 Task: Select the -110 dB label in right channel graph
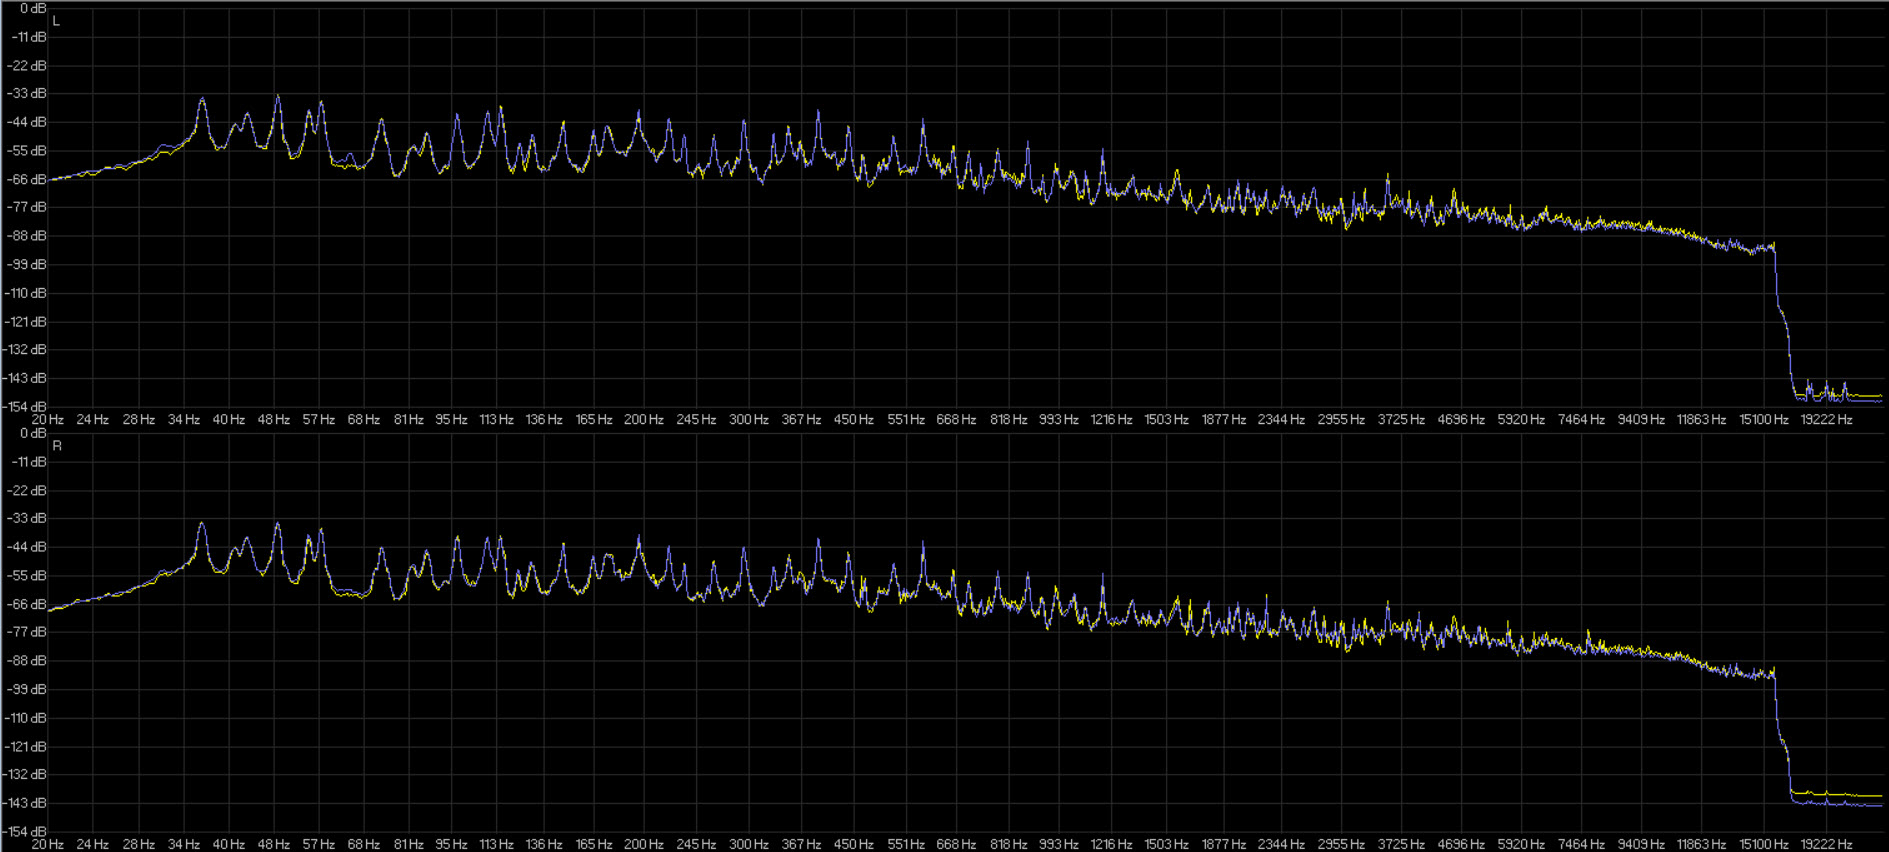pyautogui.click(x=26, y=718)
